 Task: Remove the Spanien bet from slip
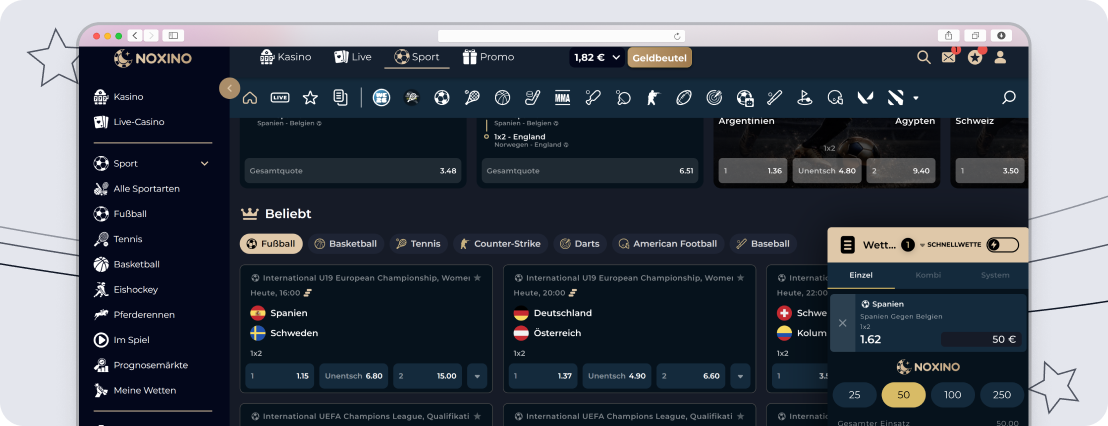[842, 323]
